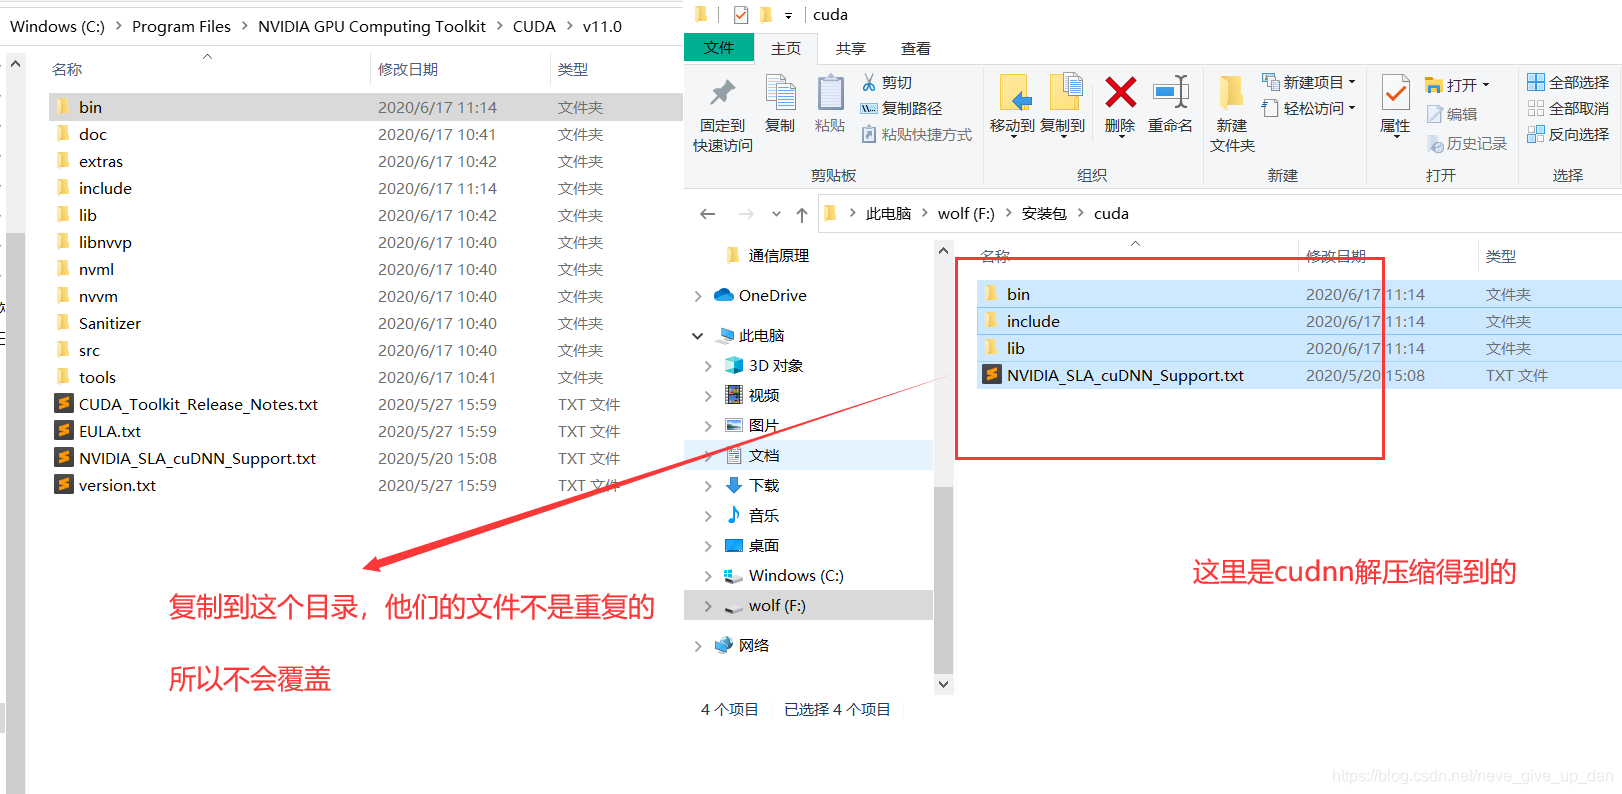Expand the OneDrive tree node
Screen dimensions: 1622x794
(698, 296)
